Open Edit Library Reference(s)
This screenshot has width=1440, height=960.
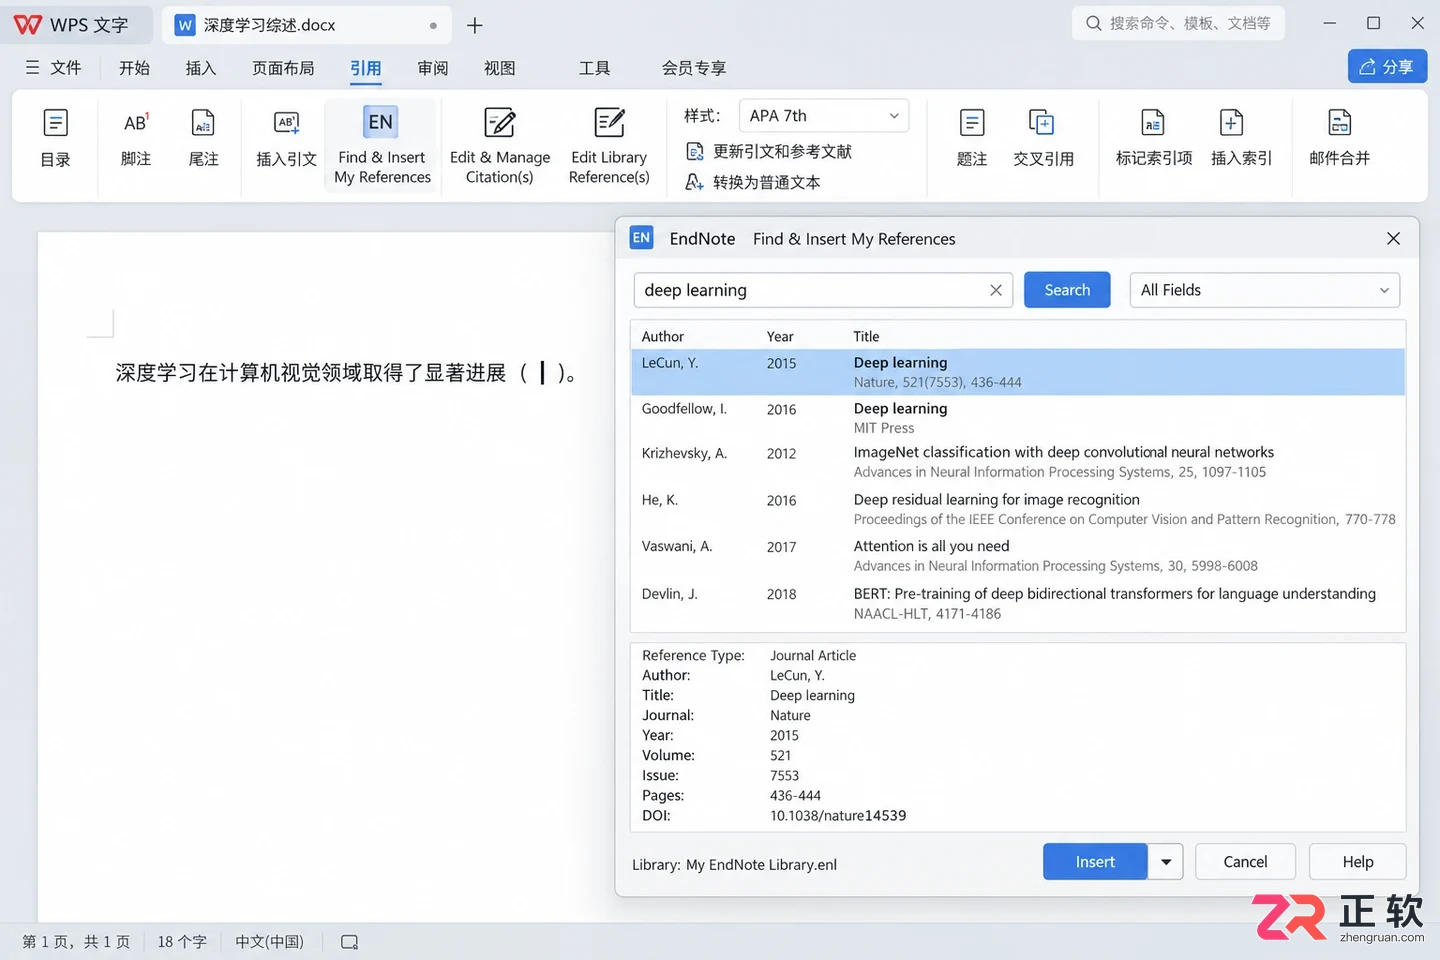click(x=609, y=146)
